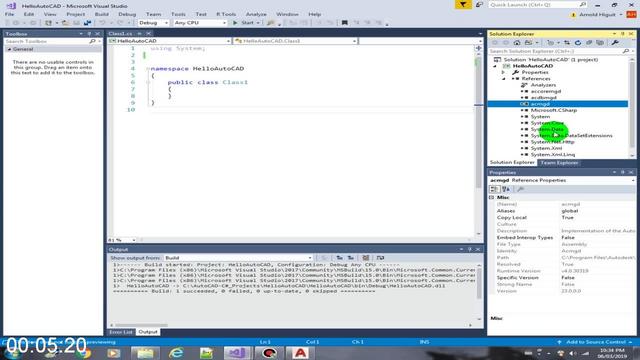Switch to the Solution Explorer tab
The width and height of the screenshot is (640, 360).
point(512,162)
